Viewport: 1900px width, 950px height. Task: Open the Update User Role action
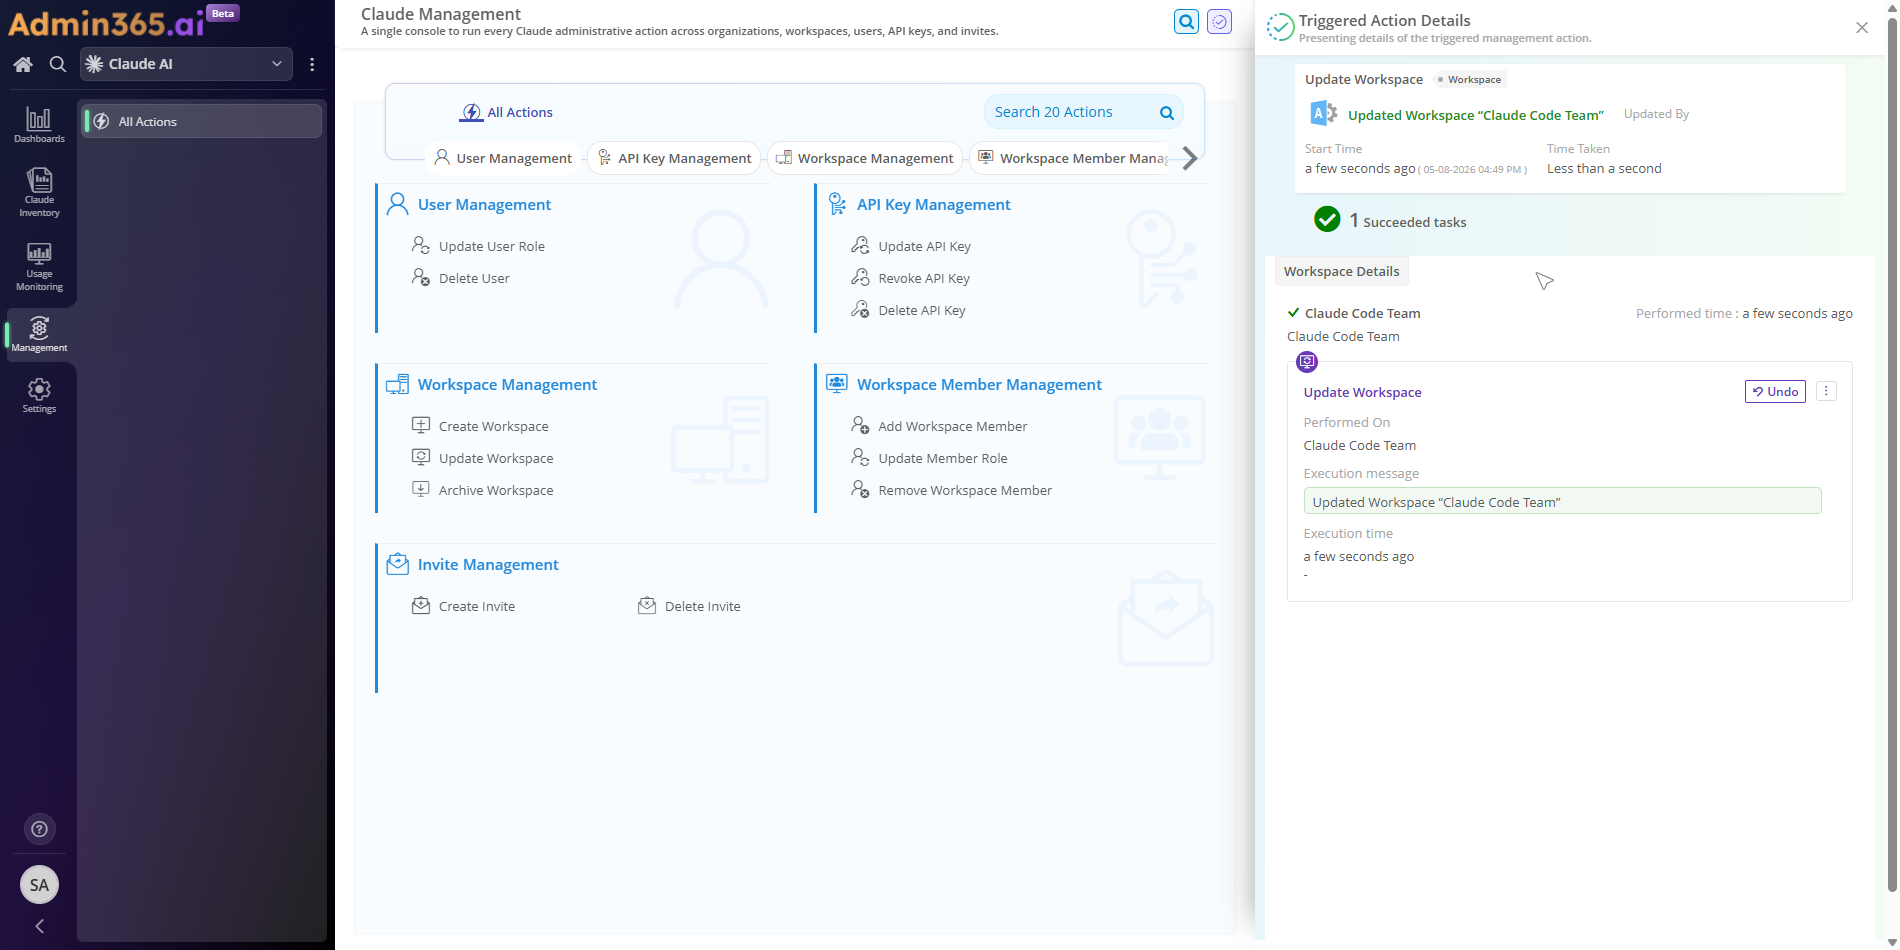coord(479,246)
